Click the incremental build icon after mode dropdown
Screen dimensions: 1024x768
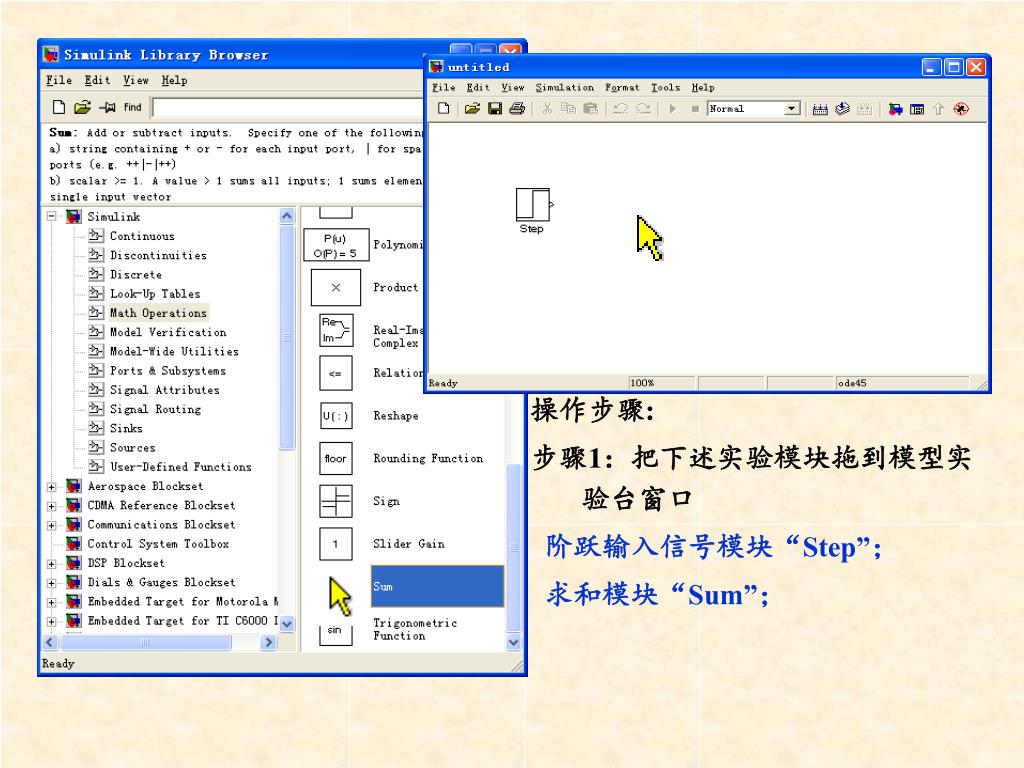(x=820, y=109)
